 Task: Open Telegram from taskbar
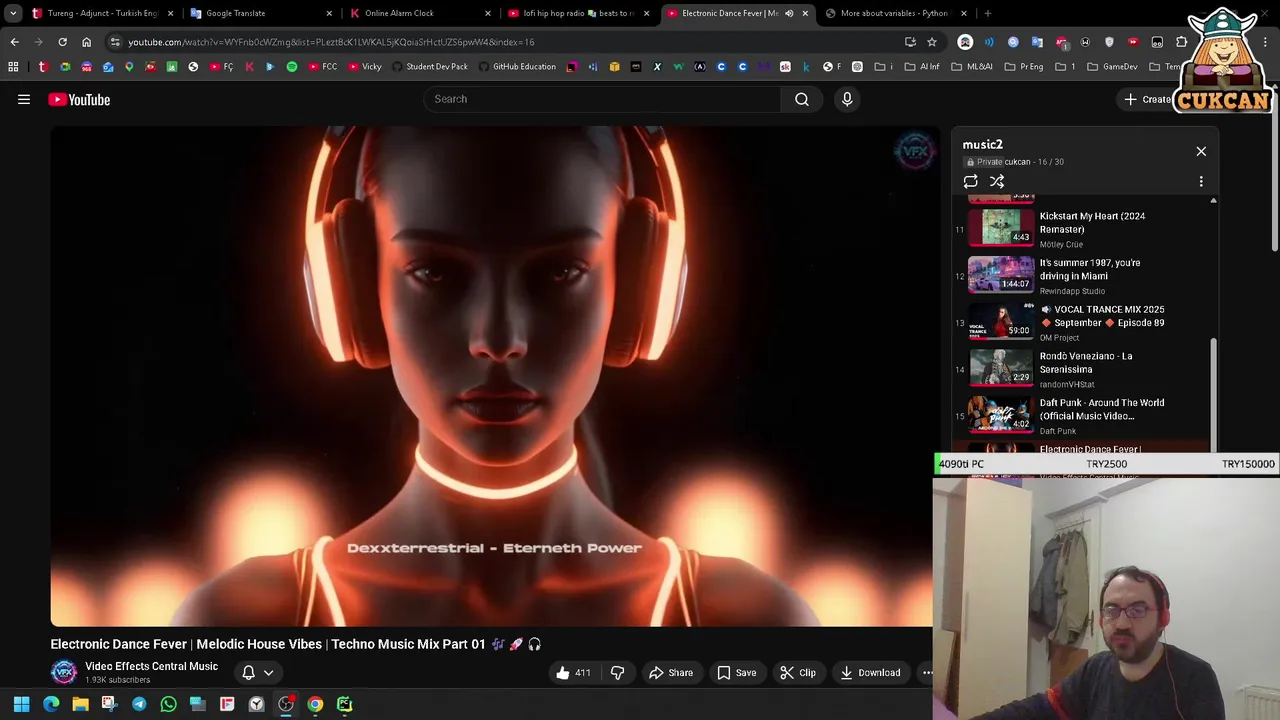click(x=139, y=704)
